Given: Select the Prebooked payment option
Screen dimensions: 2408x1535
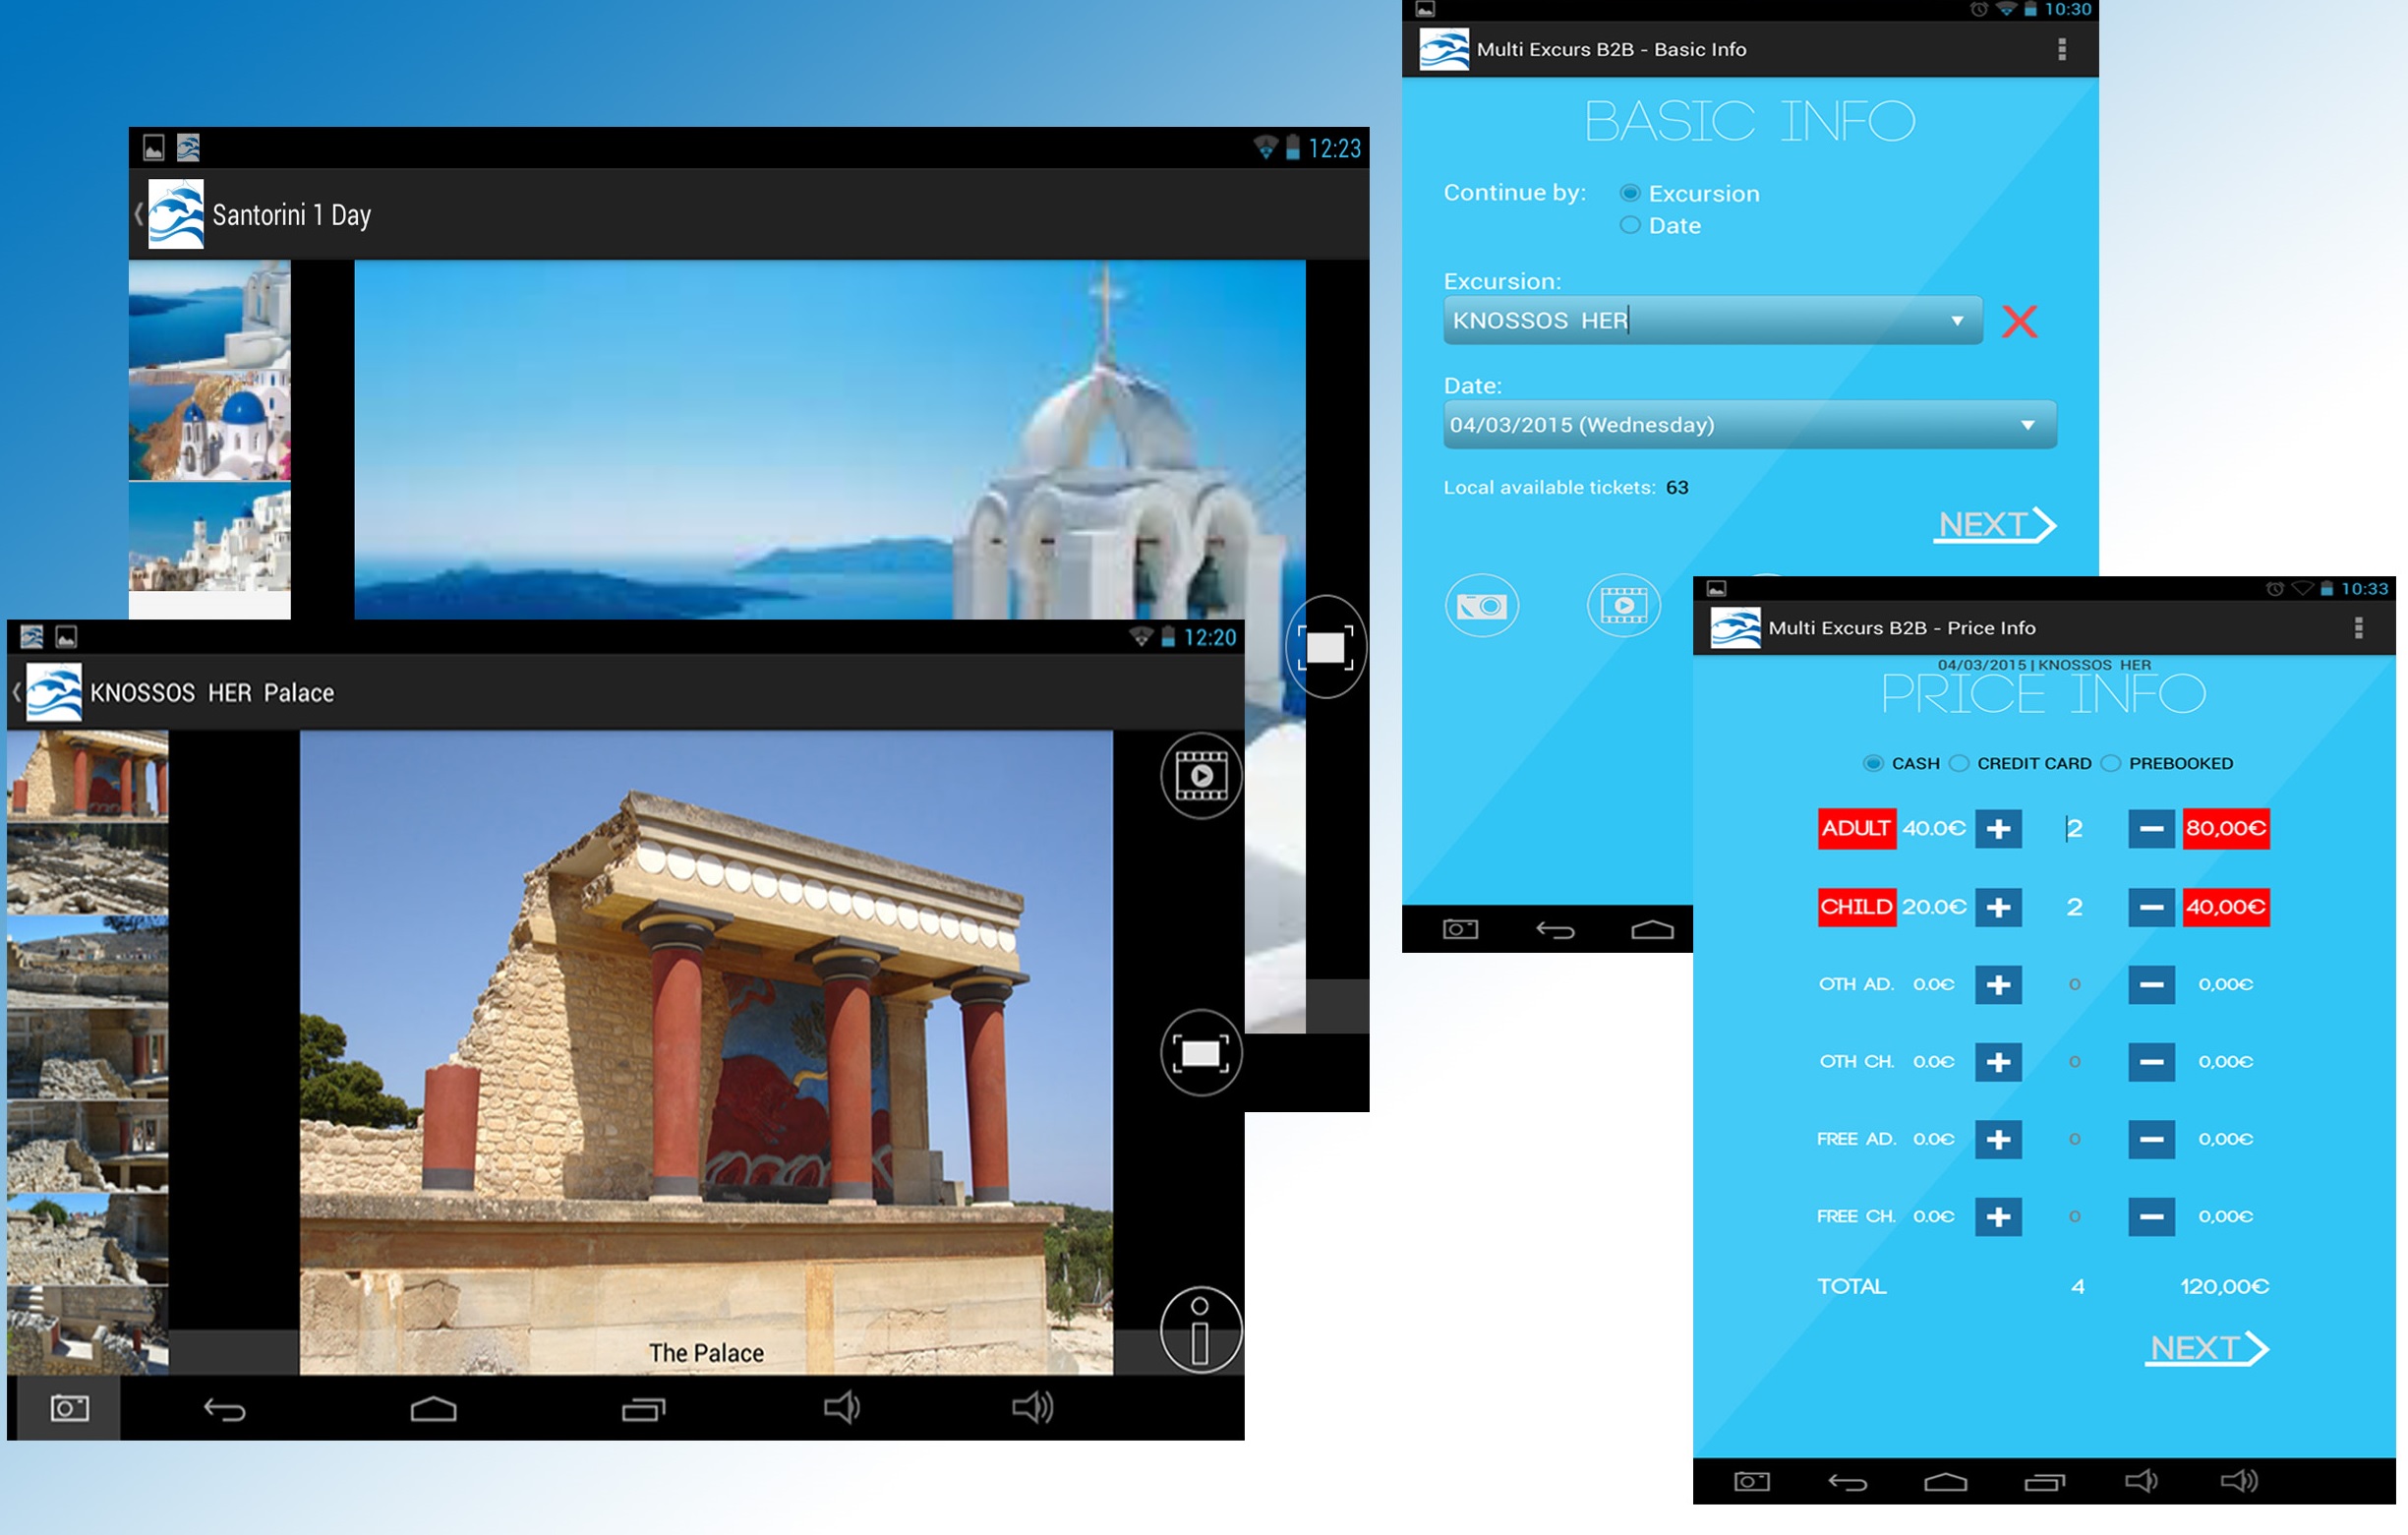Looking at the screenshot, I should coord(2111,763).
